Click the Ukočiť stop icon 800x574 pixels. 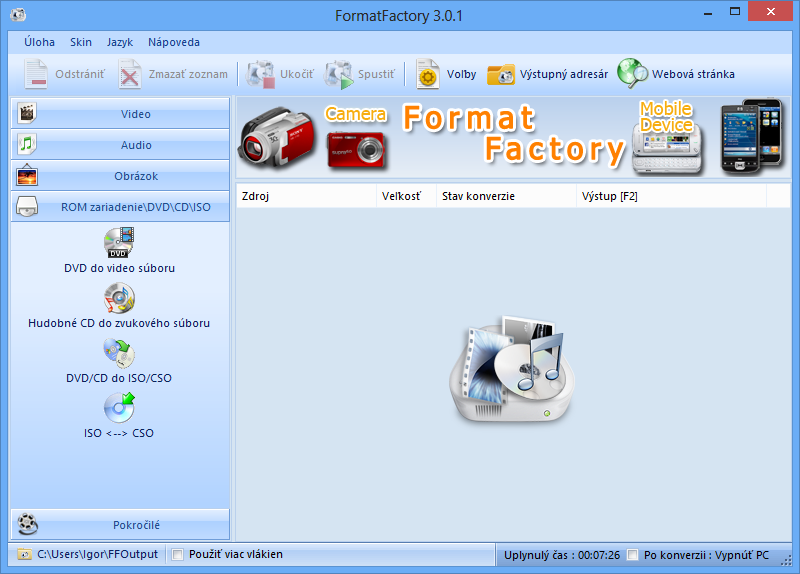[261, 74]
